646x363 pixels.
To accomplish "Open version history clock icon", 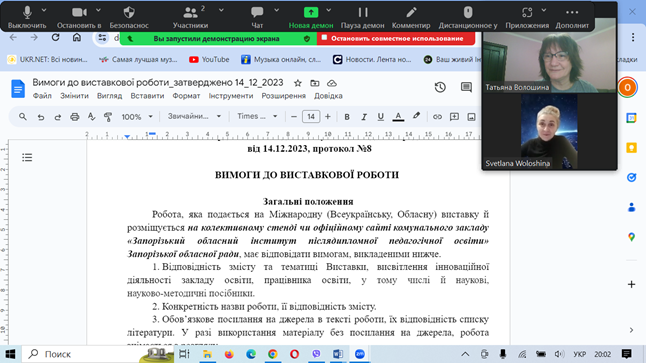I will click(440, 87).
